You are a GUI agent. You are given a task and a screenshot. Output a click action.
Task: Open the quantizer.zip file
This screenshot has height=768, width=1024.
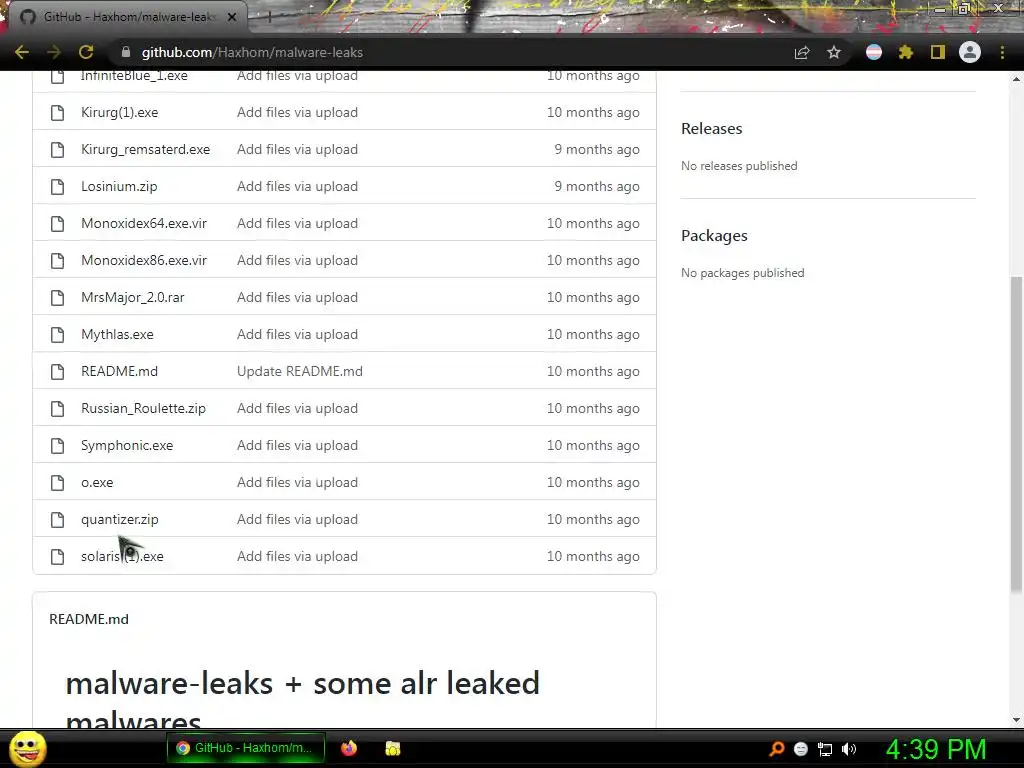click(x=120, y=520)
